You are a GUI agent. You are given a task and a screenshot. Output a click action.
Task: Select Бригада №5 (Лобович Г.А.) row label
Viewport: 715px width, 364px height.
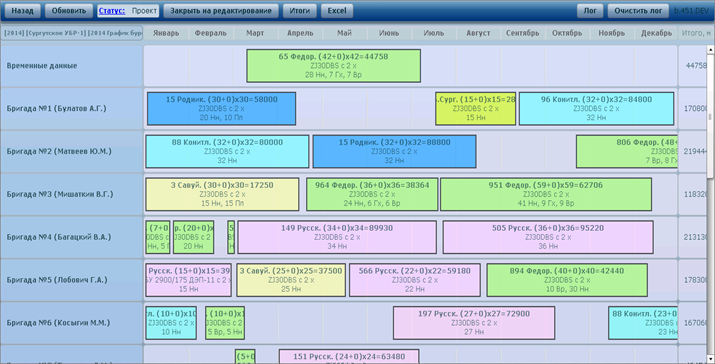(57, 280)
